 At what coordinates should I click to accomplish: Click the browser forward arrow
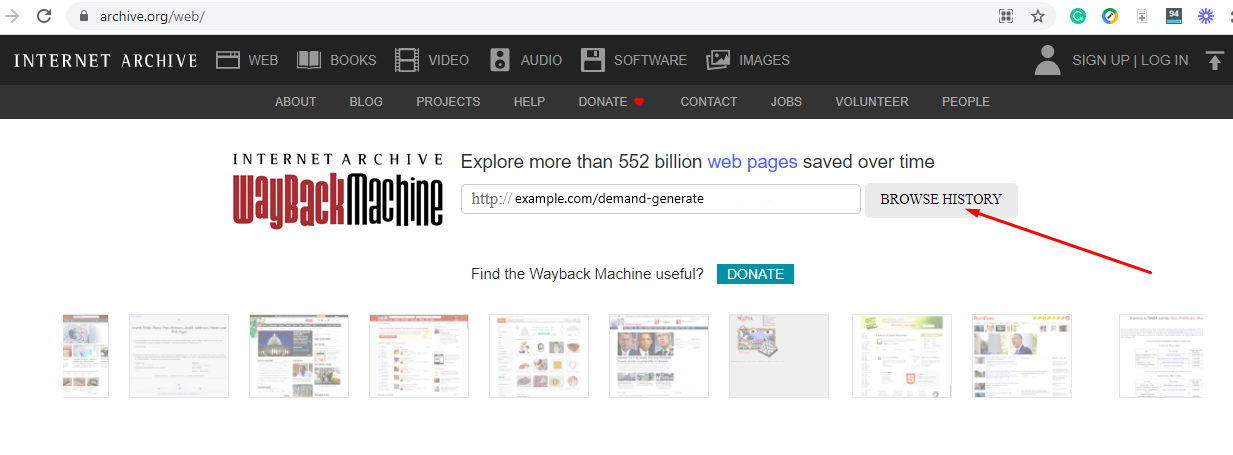coord(13,16)
